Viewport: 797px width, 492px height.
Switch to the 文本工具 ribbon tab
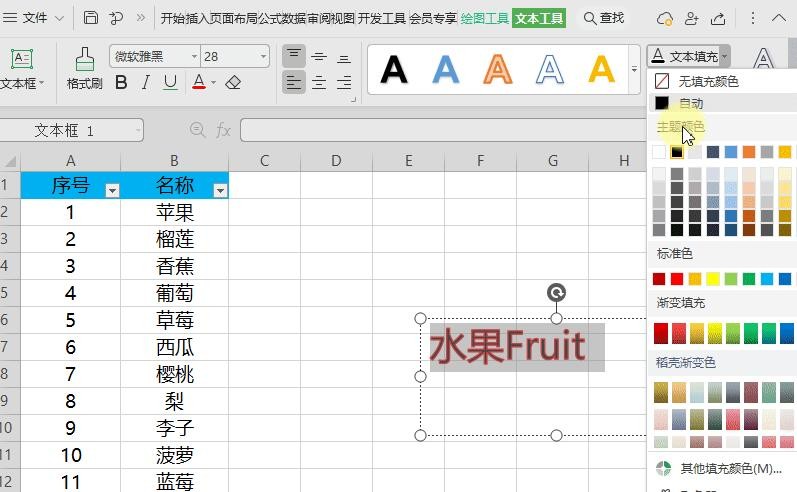tap(539, 18)
